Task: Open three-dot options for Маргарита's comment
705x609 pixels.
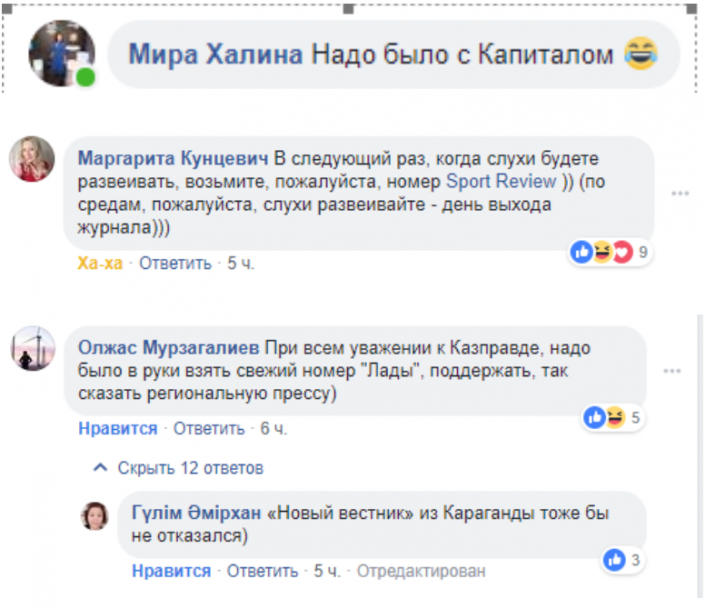Action: tap(681, 192)
